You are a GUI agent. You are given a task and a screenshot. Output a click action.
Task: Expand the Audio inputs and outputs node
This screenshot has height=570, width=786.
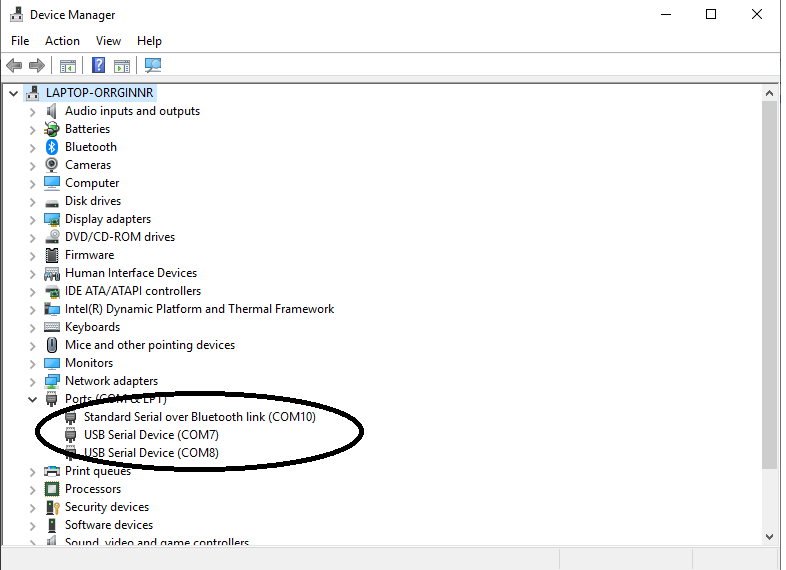pos(32,112)
